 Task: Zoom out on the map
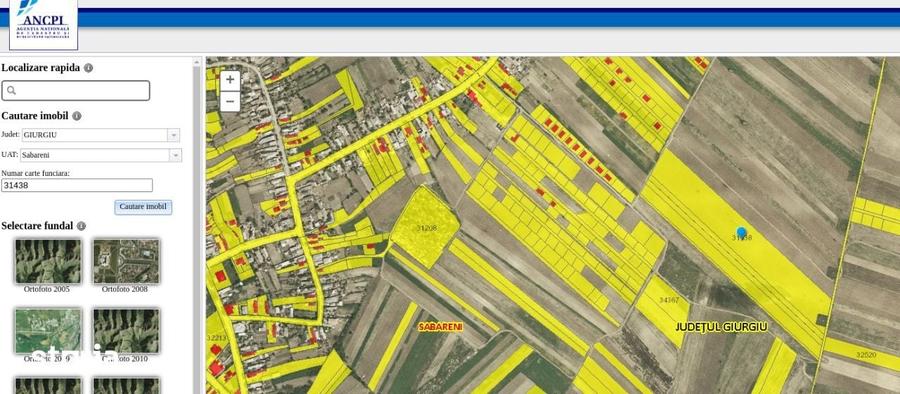pos(230,102)
